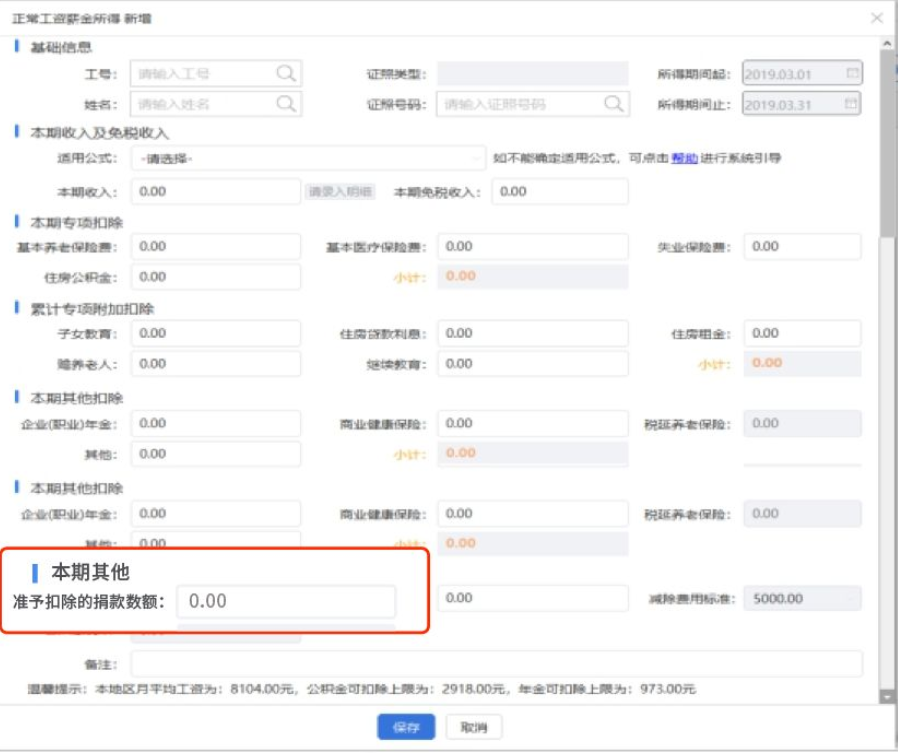Click the 基本医疗保险费 input field
The width and height of the screenshot is (898, 753).
point(533,246)
